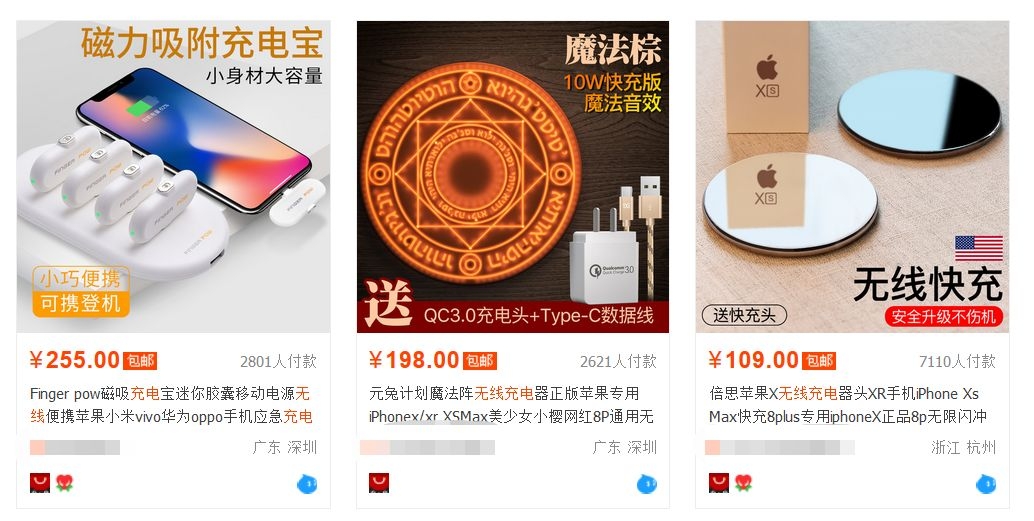This screenshot has height=521, width=1034.
Task: Click the blue Wangwang chat icon under magic array charger
Action: [x=647, y=484]
